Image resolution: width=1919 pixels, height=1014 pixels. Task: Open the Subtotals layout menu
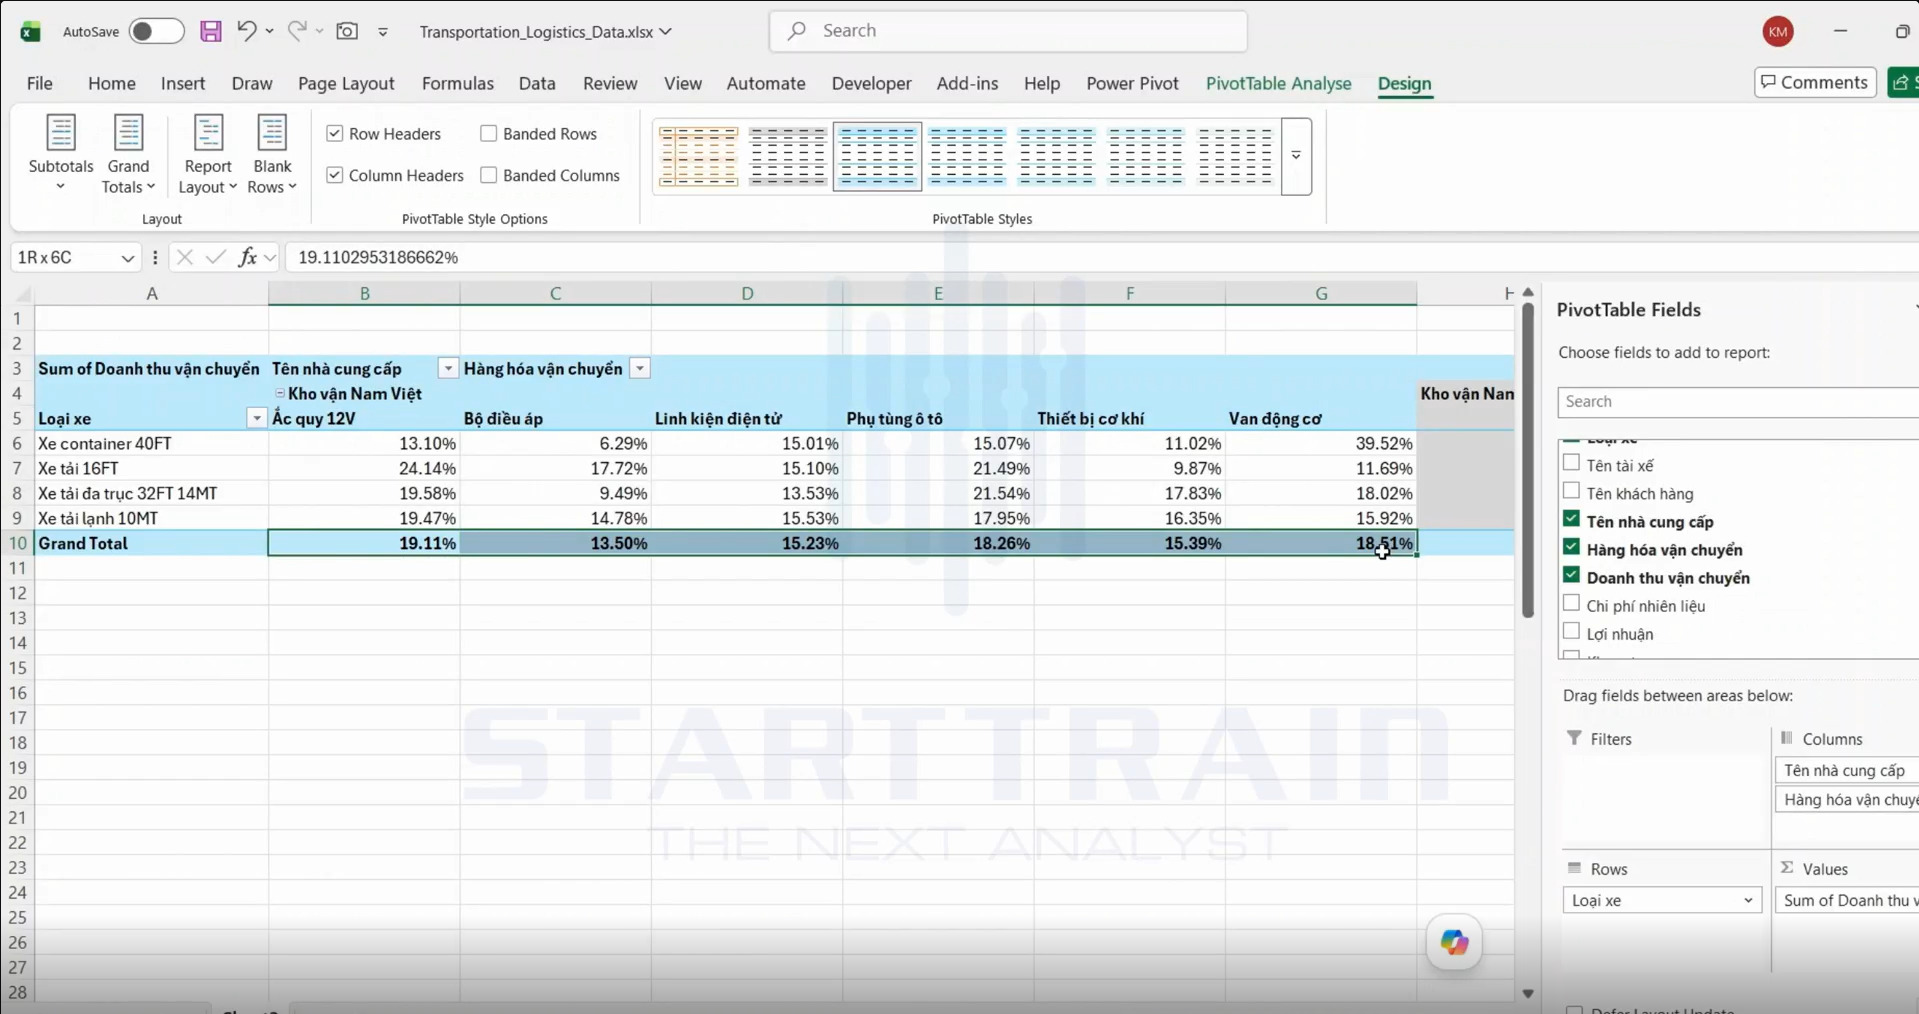pos(61,155)
